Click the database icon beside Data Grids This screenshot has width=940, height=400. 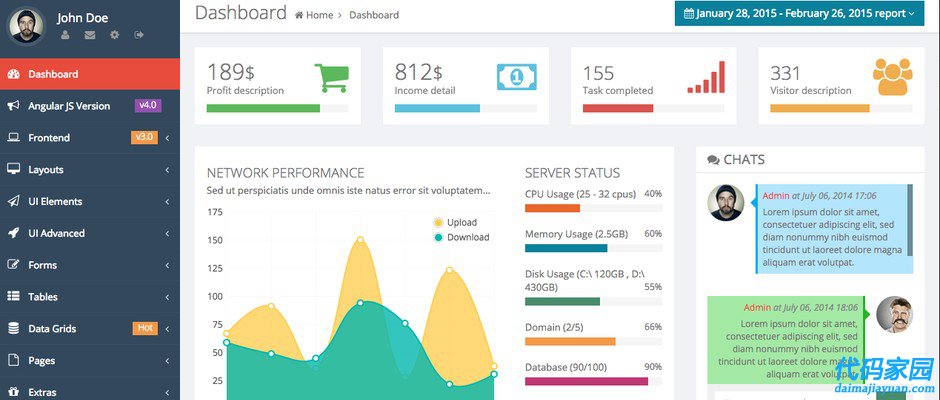13,329
